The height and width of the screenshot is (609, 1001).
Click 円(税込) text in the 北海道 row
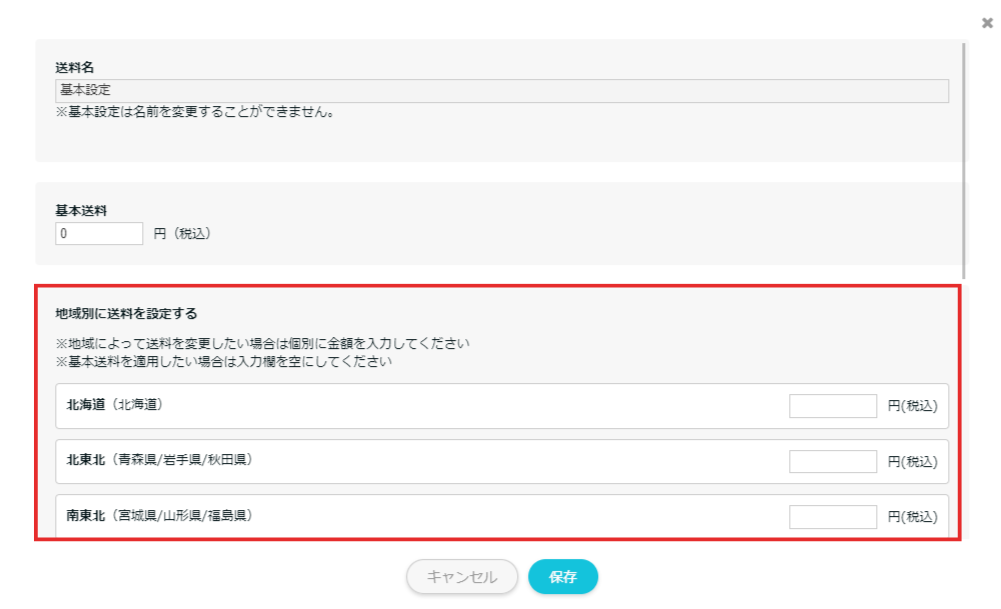[x=912, y=406]
